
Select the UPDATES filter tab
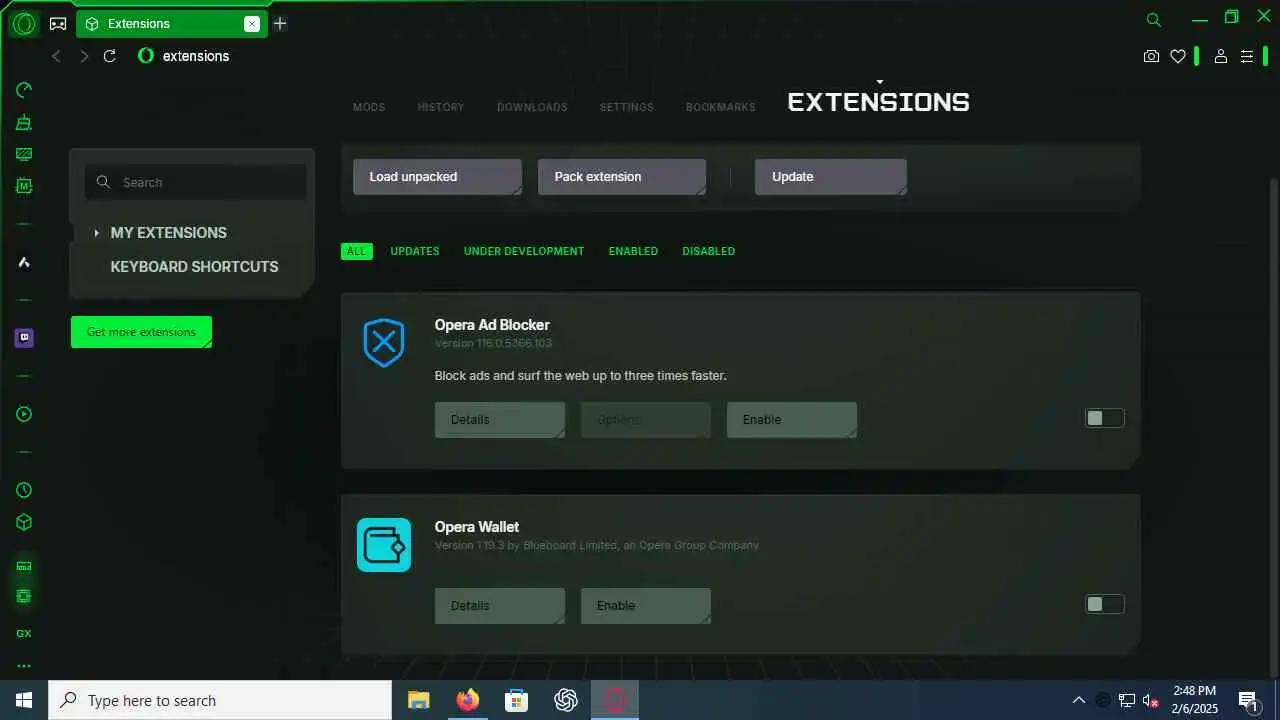point(415,251)
